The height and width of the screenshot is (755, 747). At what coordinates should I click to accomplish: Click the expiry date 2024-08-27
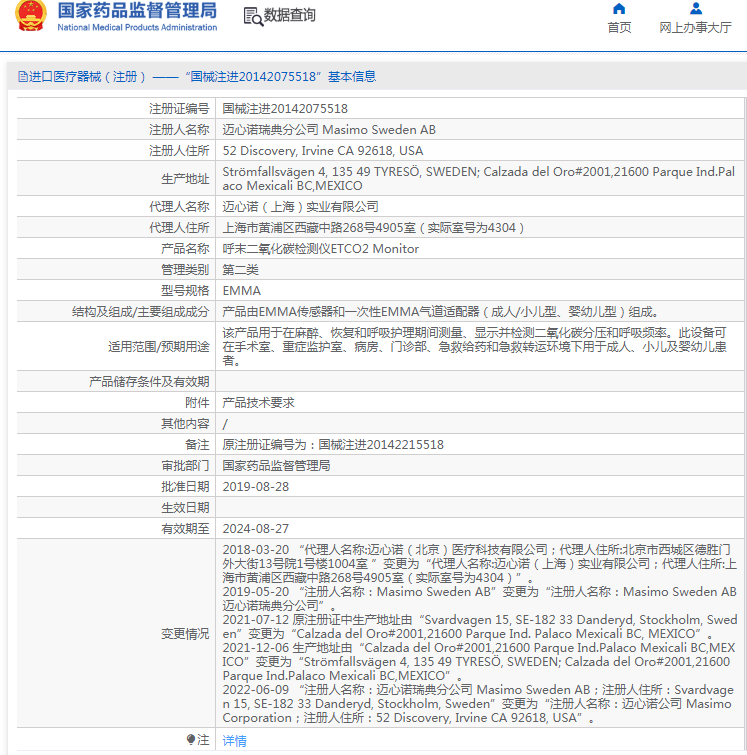click(x=255, y=528)
